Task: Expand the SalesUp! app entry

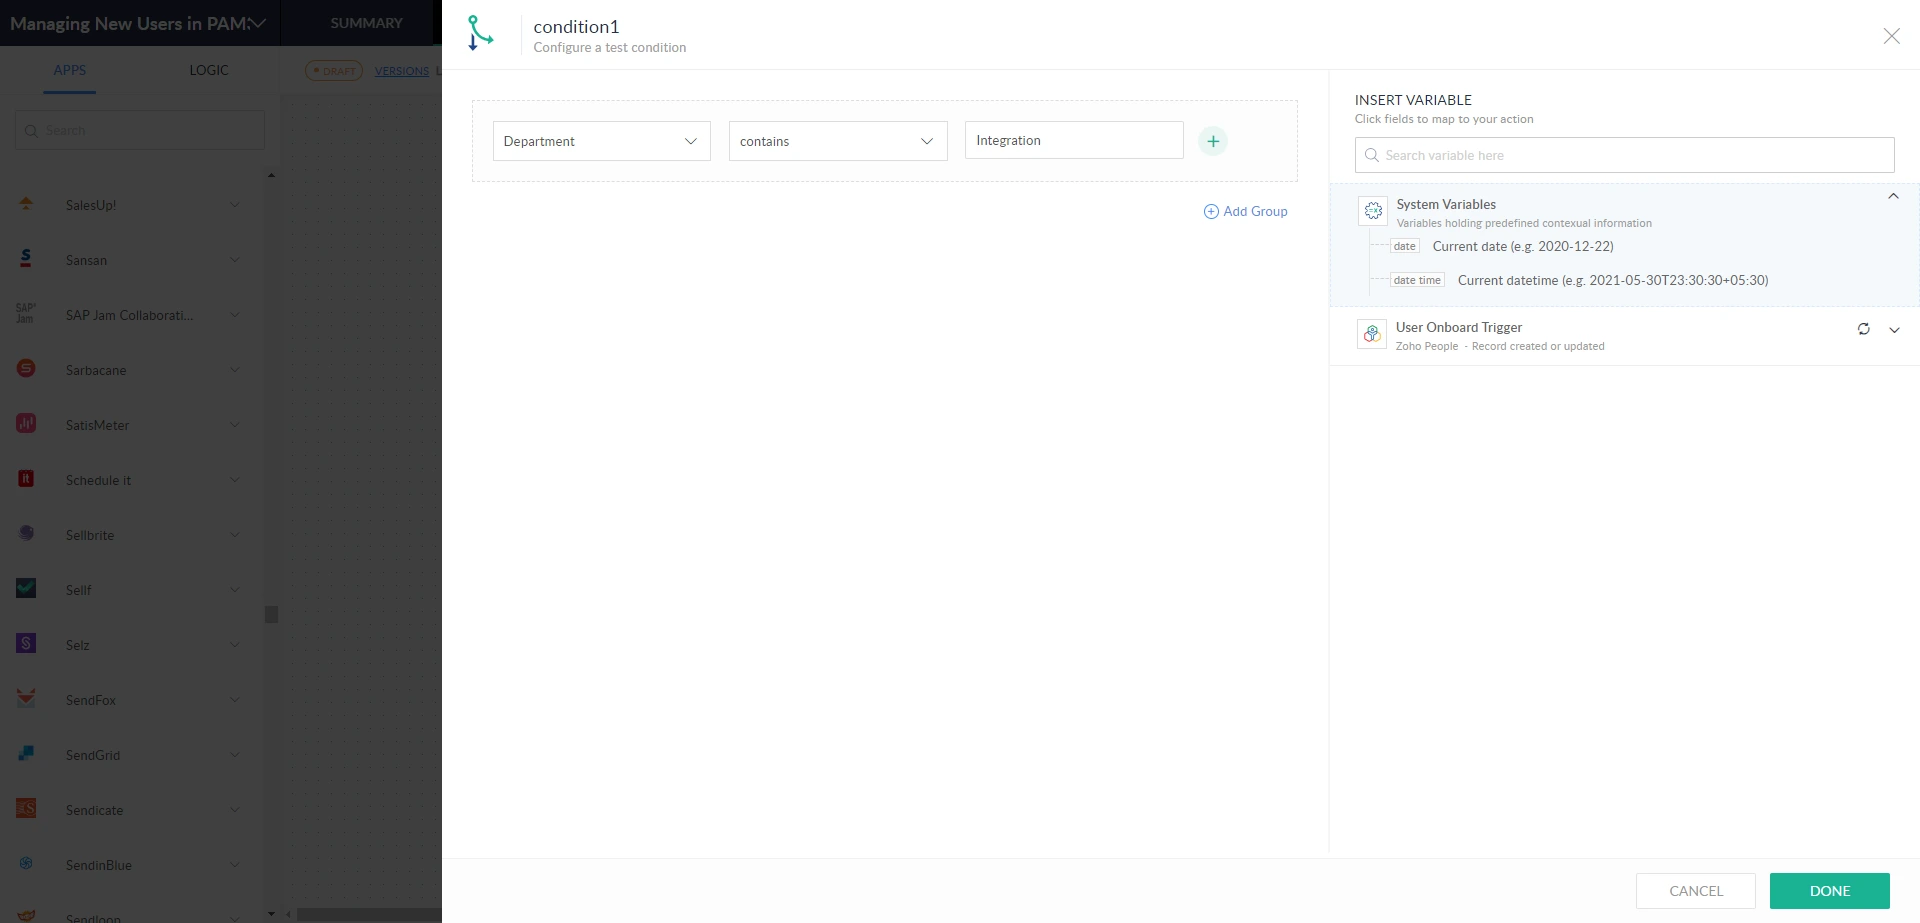Action: (234, 205)
